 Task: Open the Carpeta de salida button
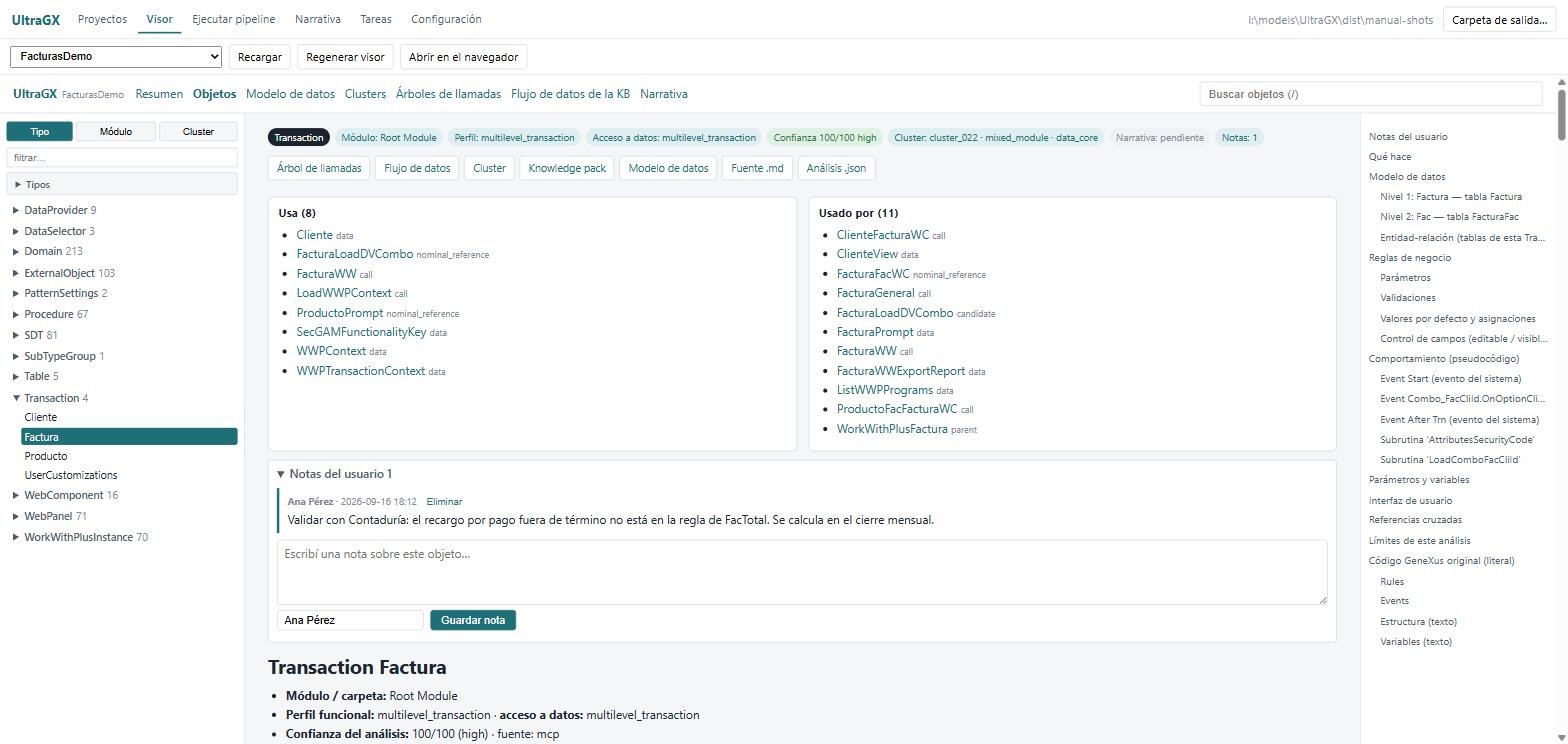point(1499,19)
